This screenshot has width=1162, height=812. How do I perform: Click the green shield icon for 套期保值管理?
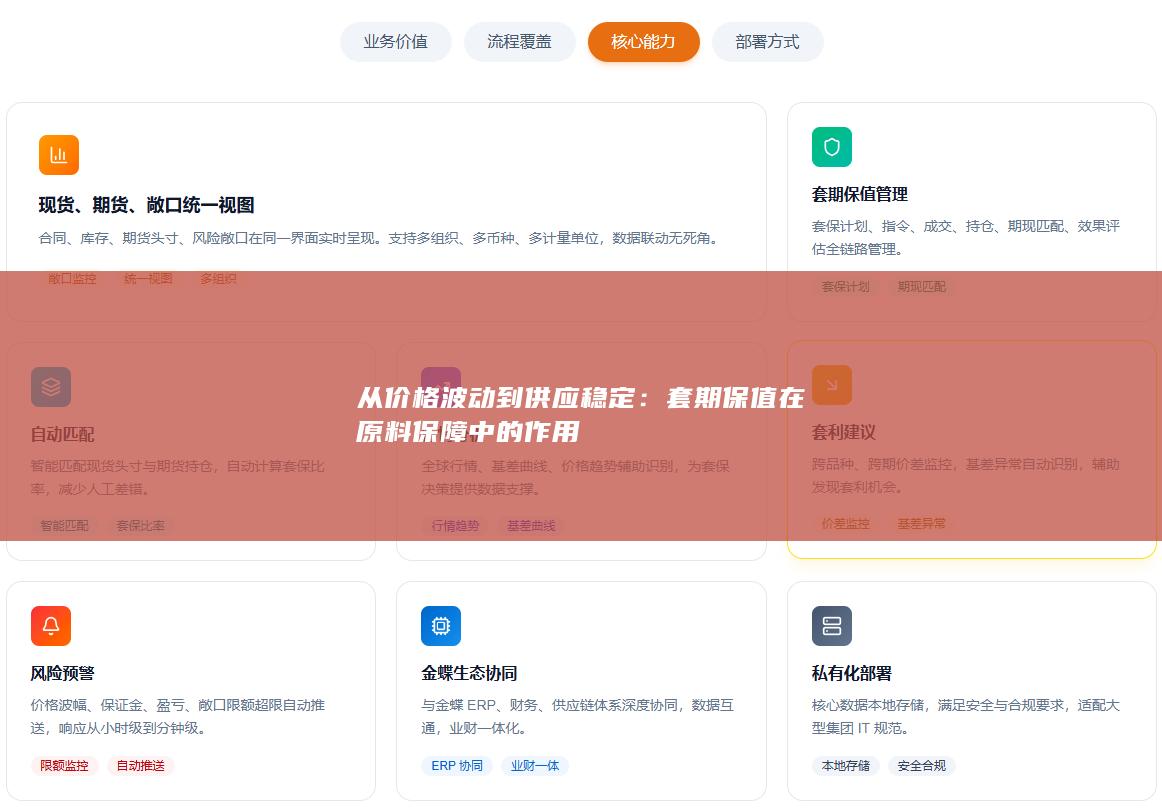coord(831,147)
